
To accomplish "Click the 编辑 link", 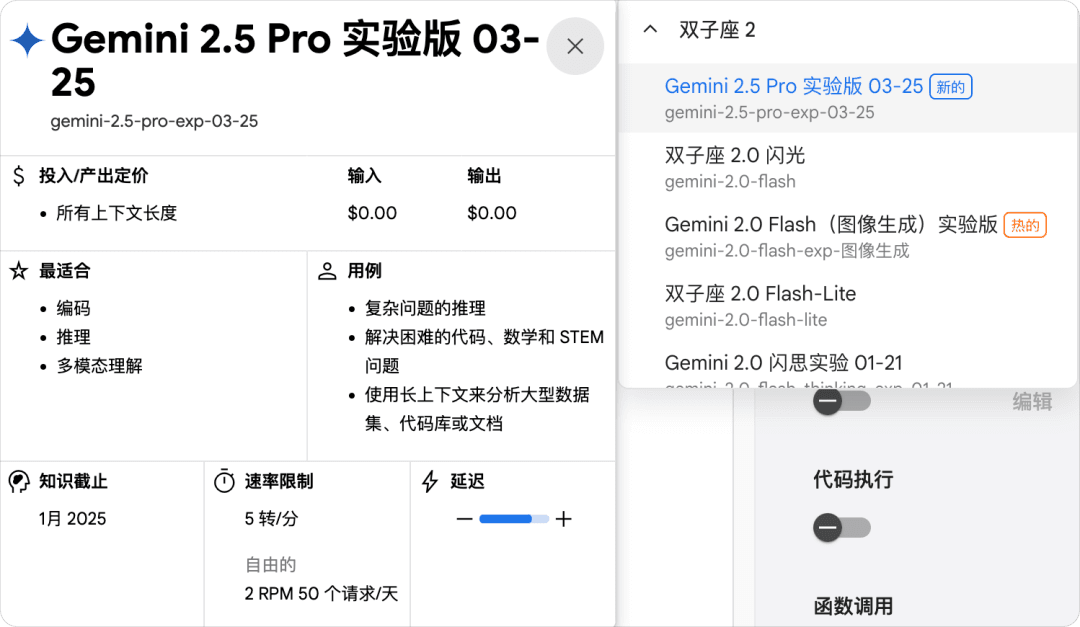I will click(1032, 402).
